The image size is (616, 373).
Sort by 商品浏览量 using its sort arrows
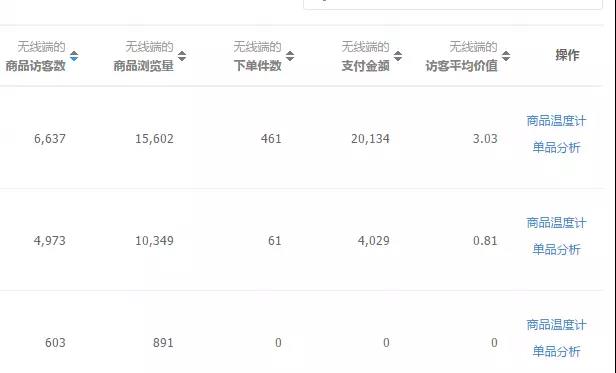[182, 56]
